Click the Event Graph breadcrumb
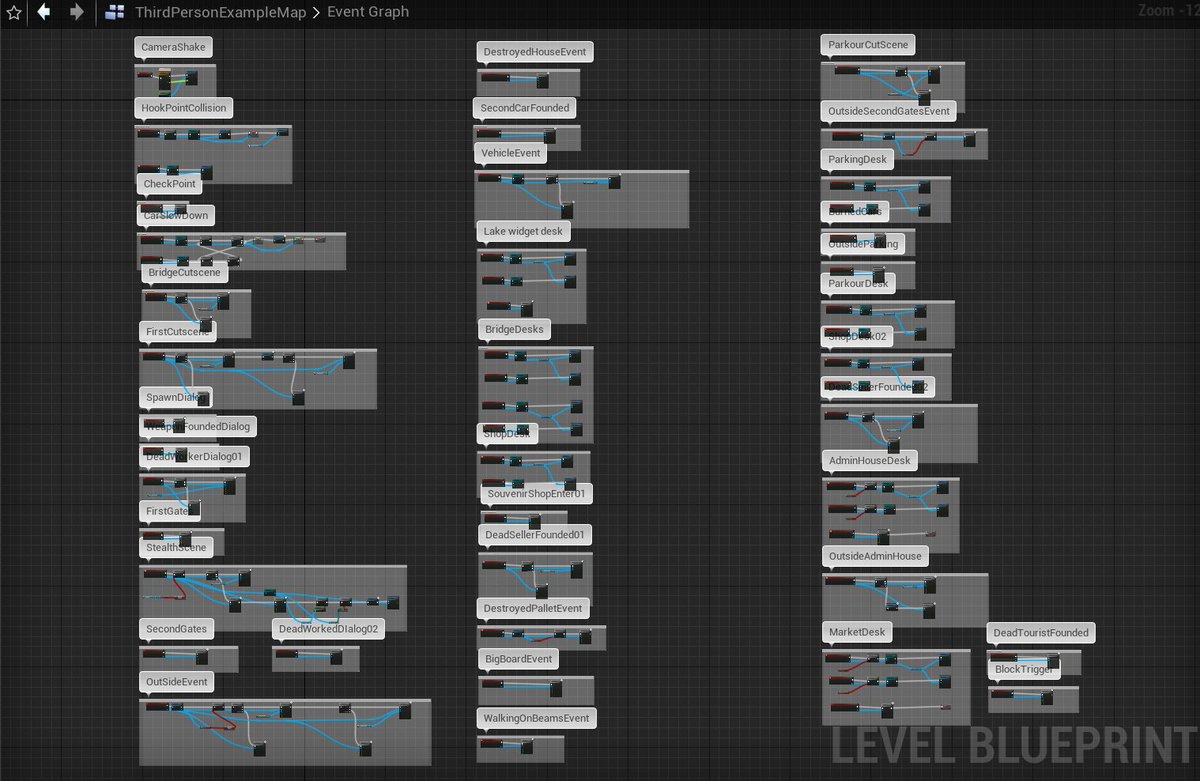The width and height of the screenshot is (1200, 781). [x=368, y=12]
